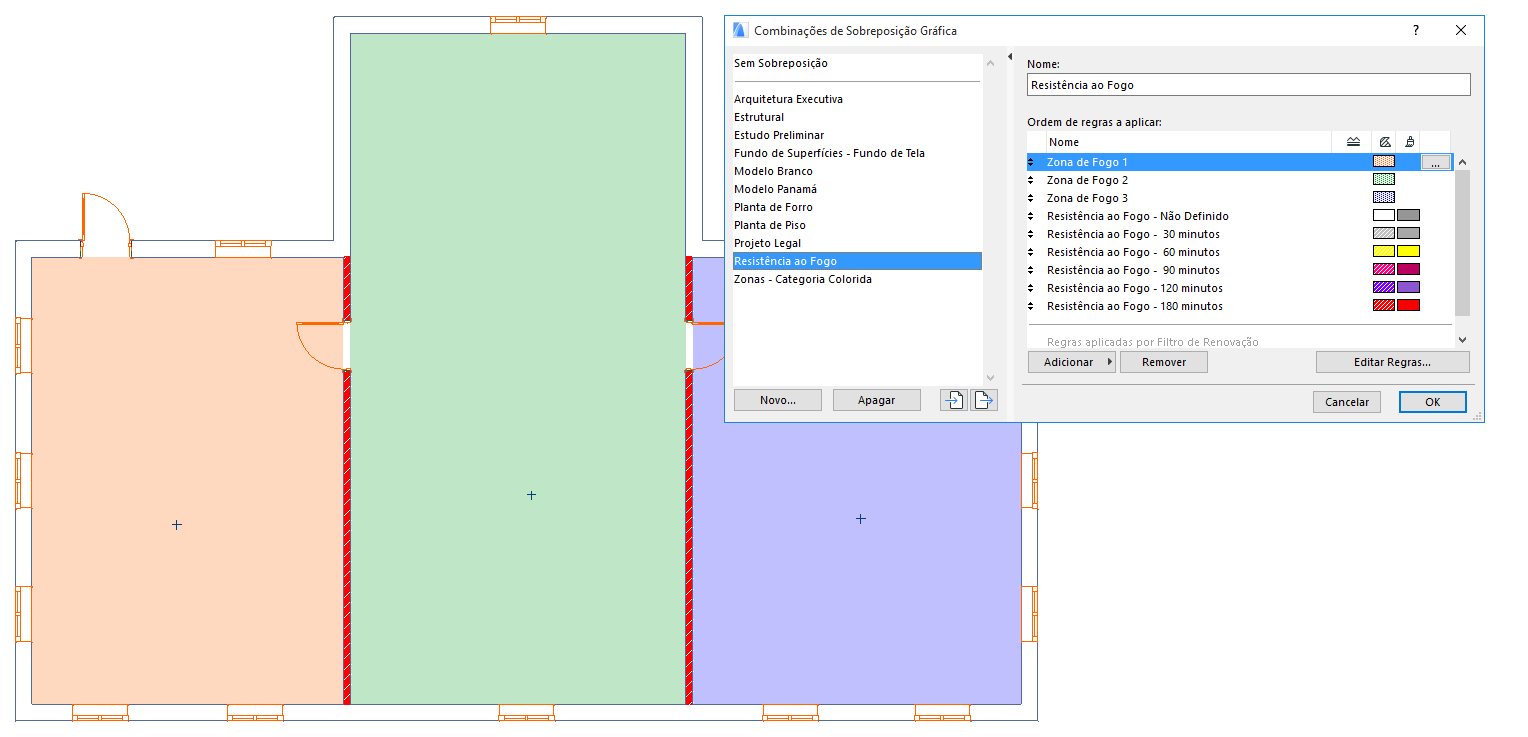
Task: Click the Apagar button
Action: 877,400
